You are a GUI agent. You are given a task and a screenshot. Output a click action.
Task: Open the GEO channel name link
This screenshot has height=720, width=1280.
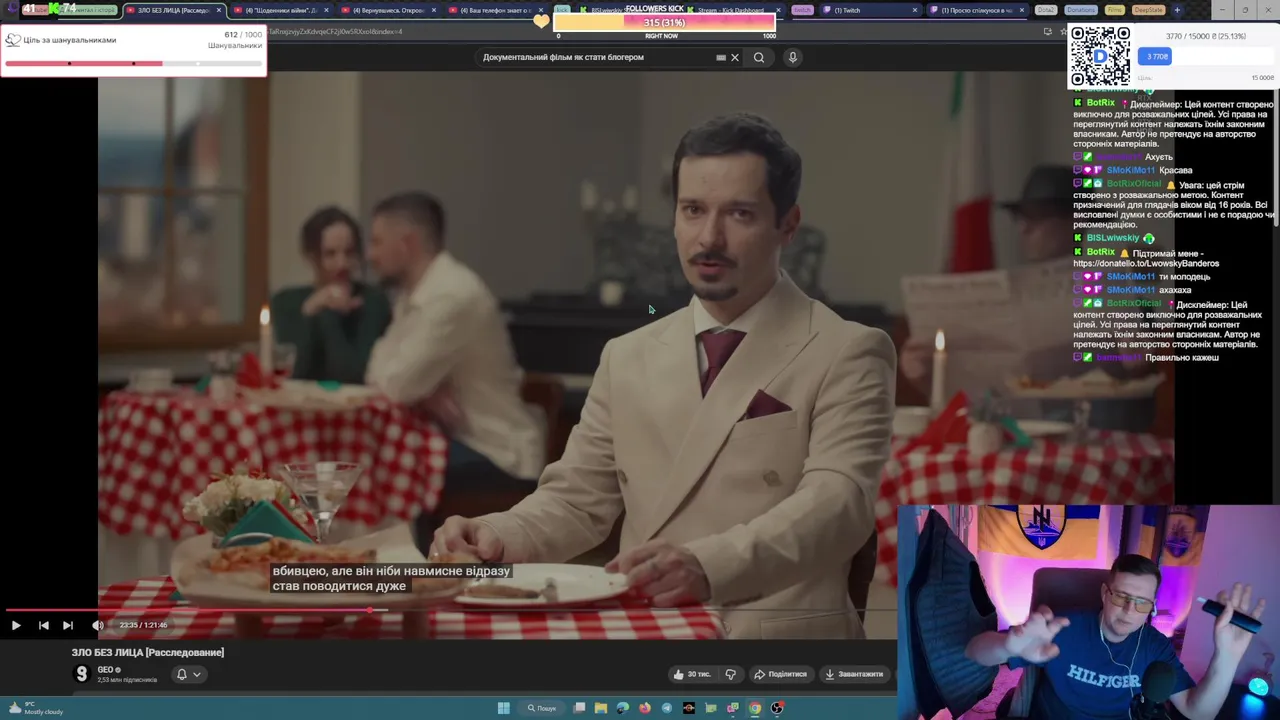[106, 670]
